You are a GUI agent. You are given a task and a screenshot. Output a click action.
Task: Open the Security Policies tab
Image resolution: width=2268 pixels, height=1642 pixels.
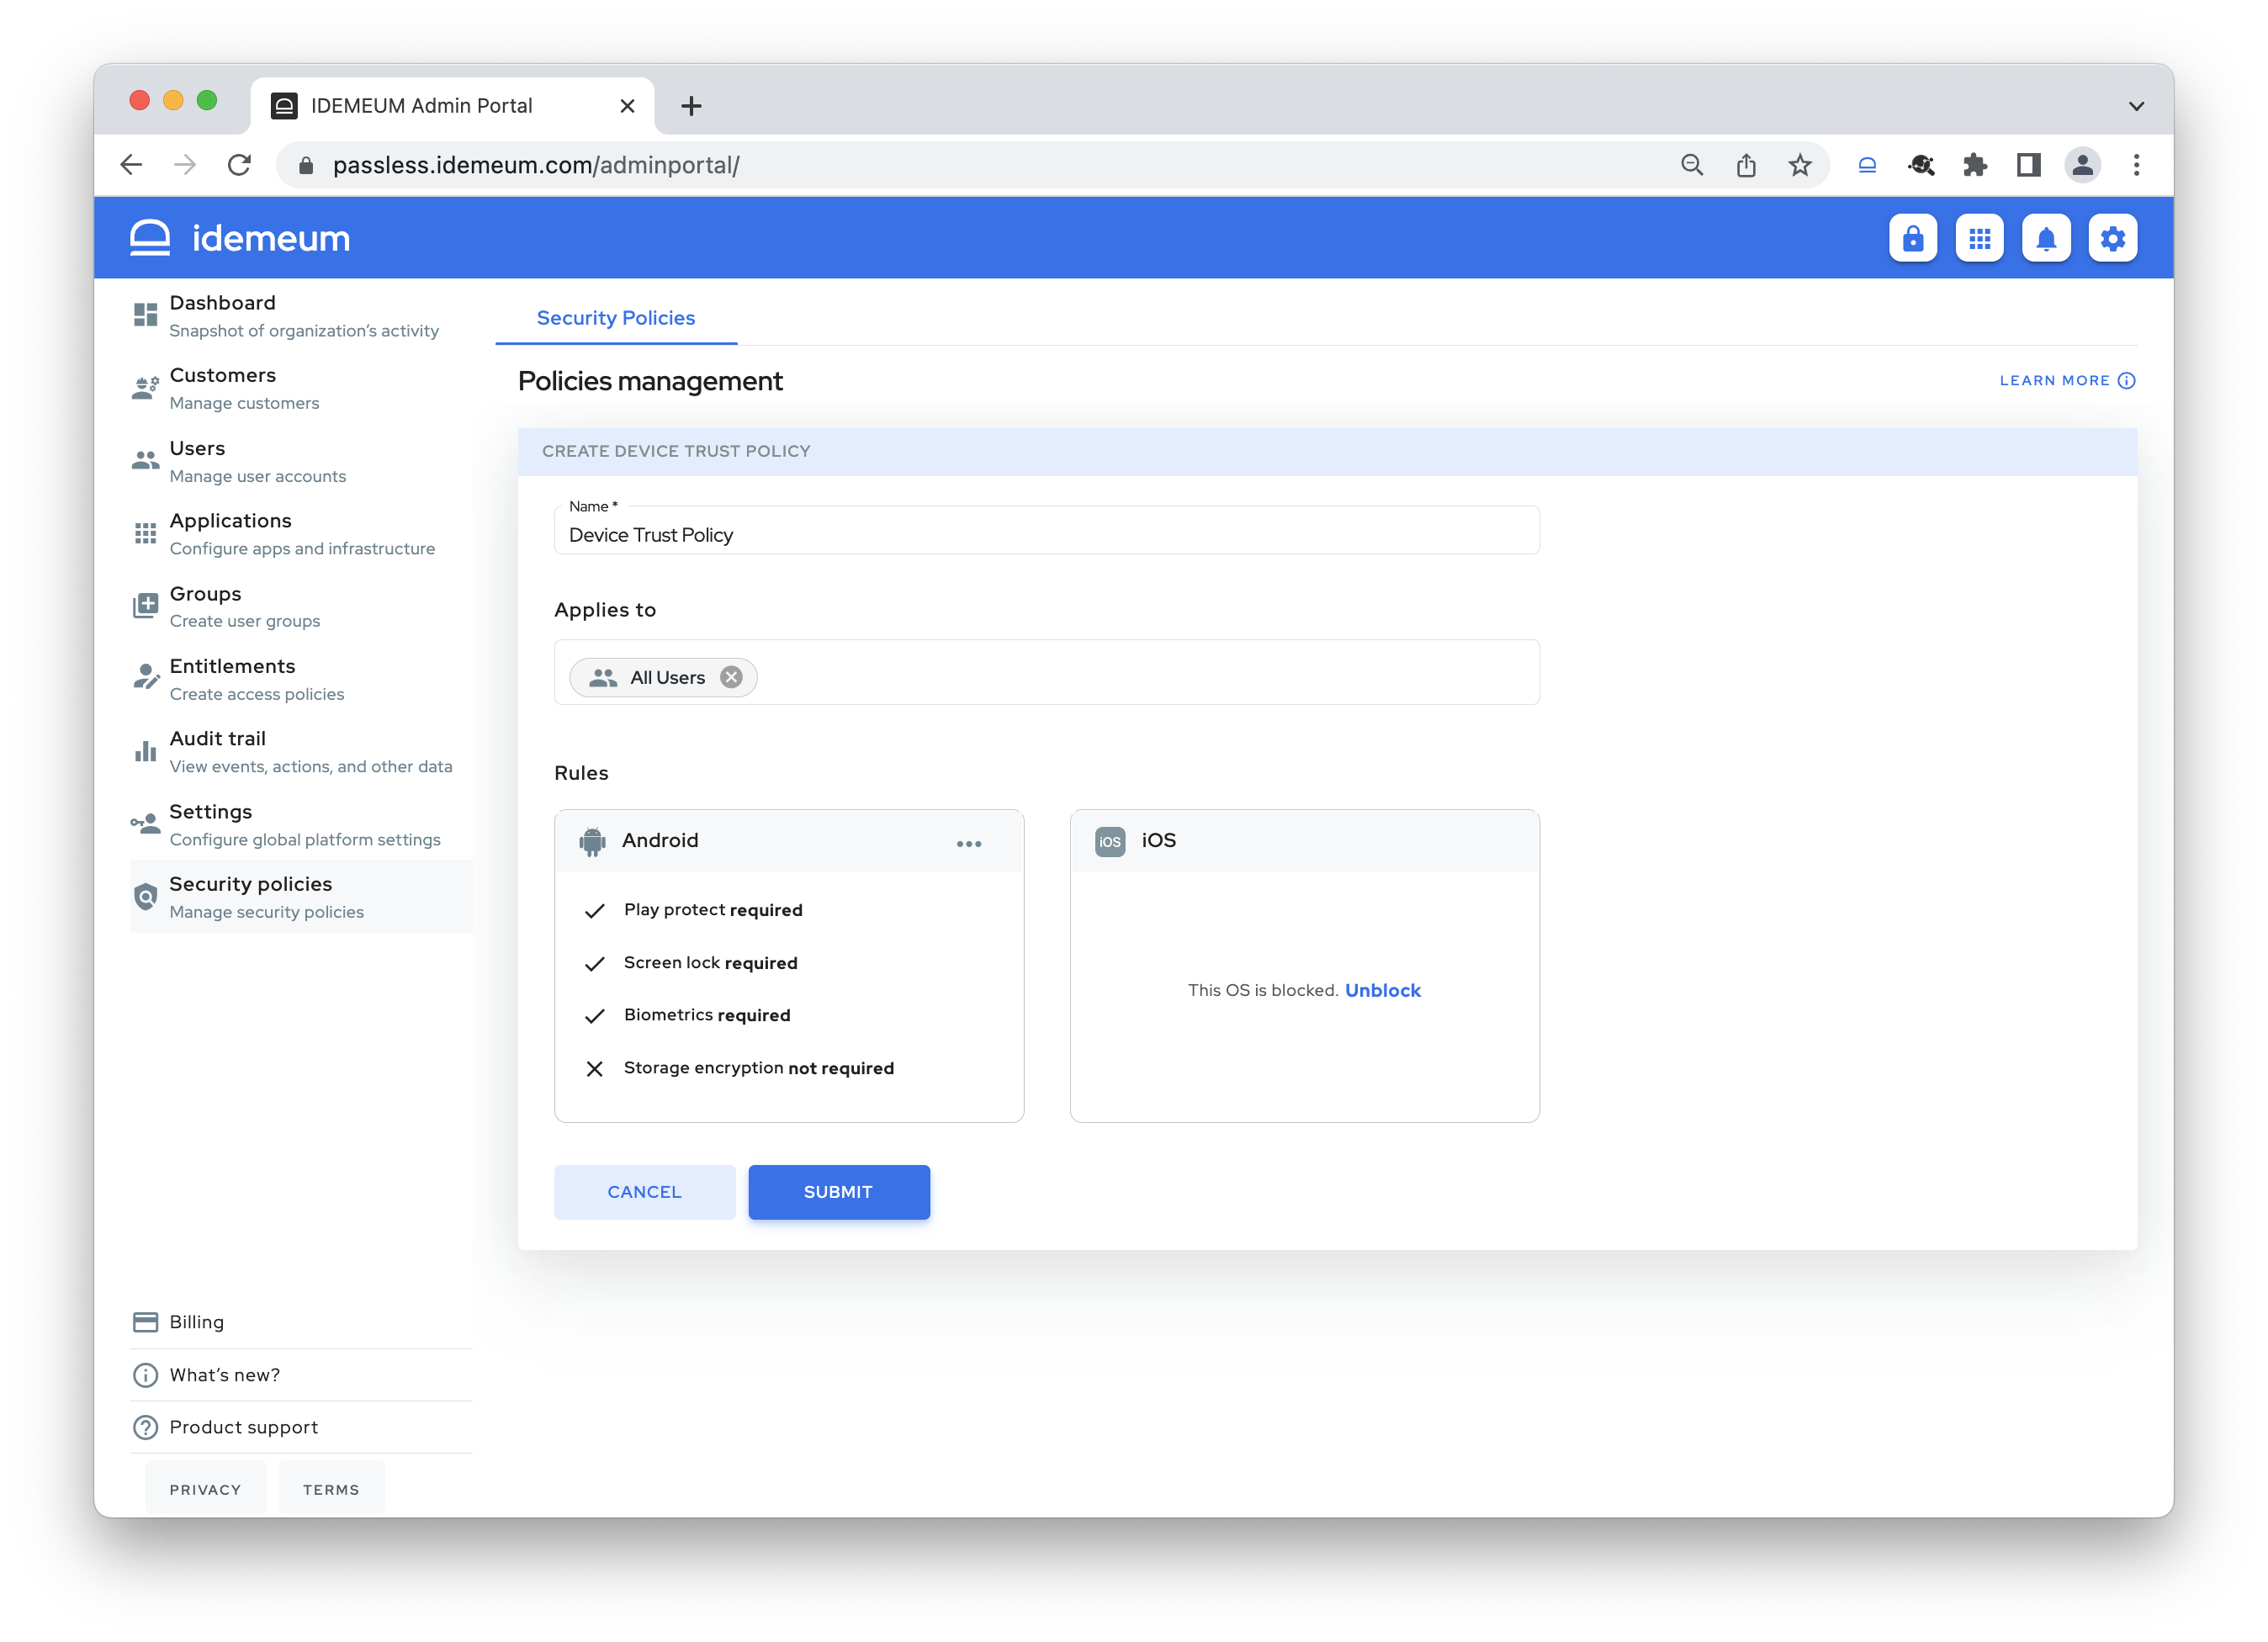point(616,318)
